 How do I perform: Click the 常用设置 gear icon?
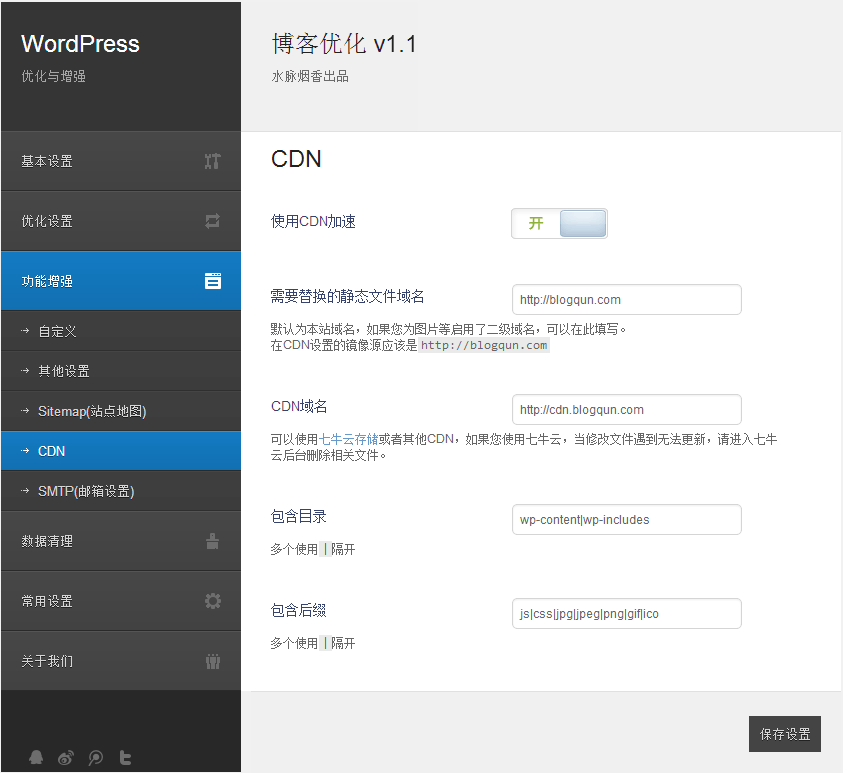click(213, 600)
